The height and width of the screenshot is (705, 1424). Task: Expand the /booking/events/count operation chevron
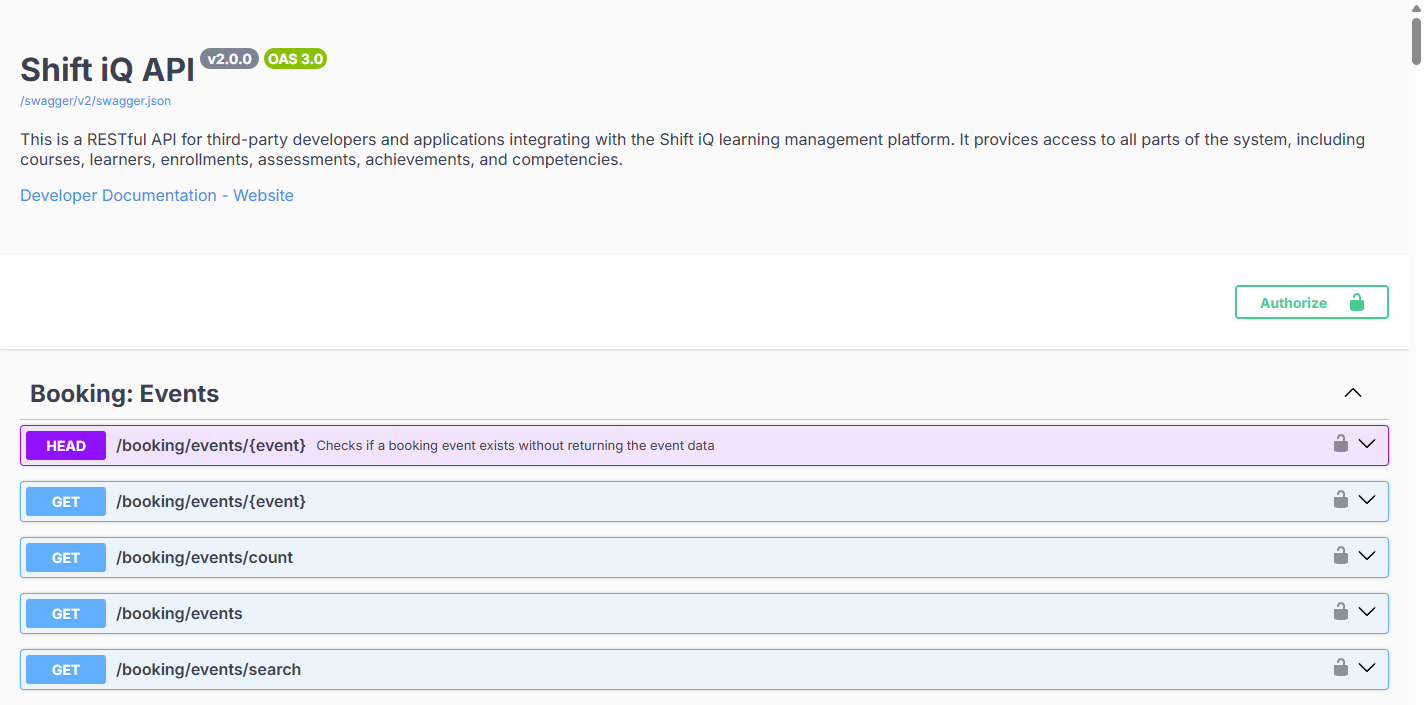(x=1367, y=555)
